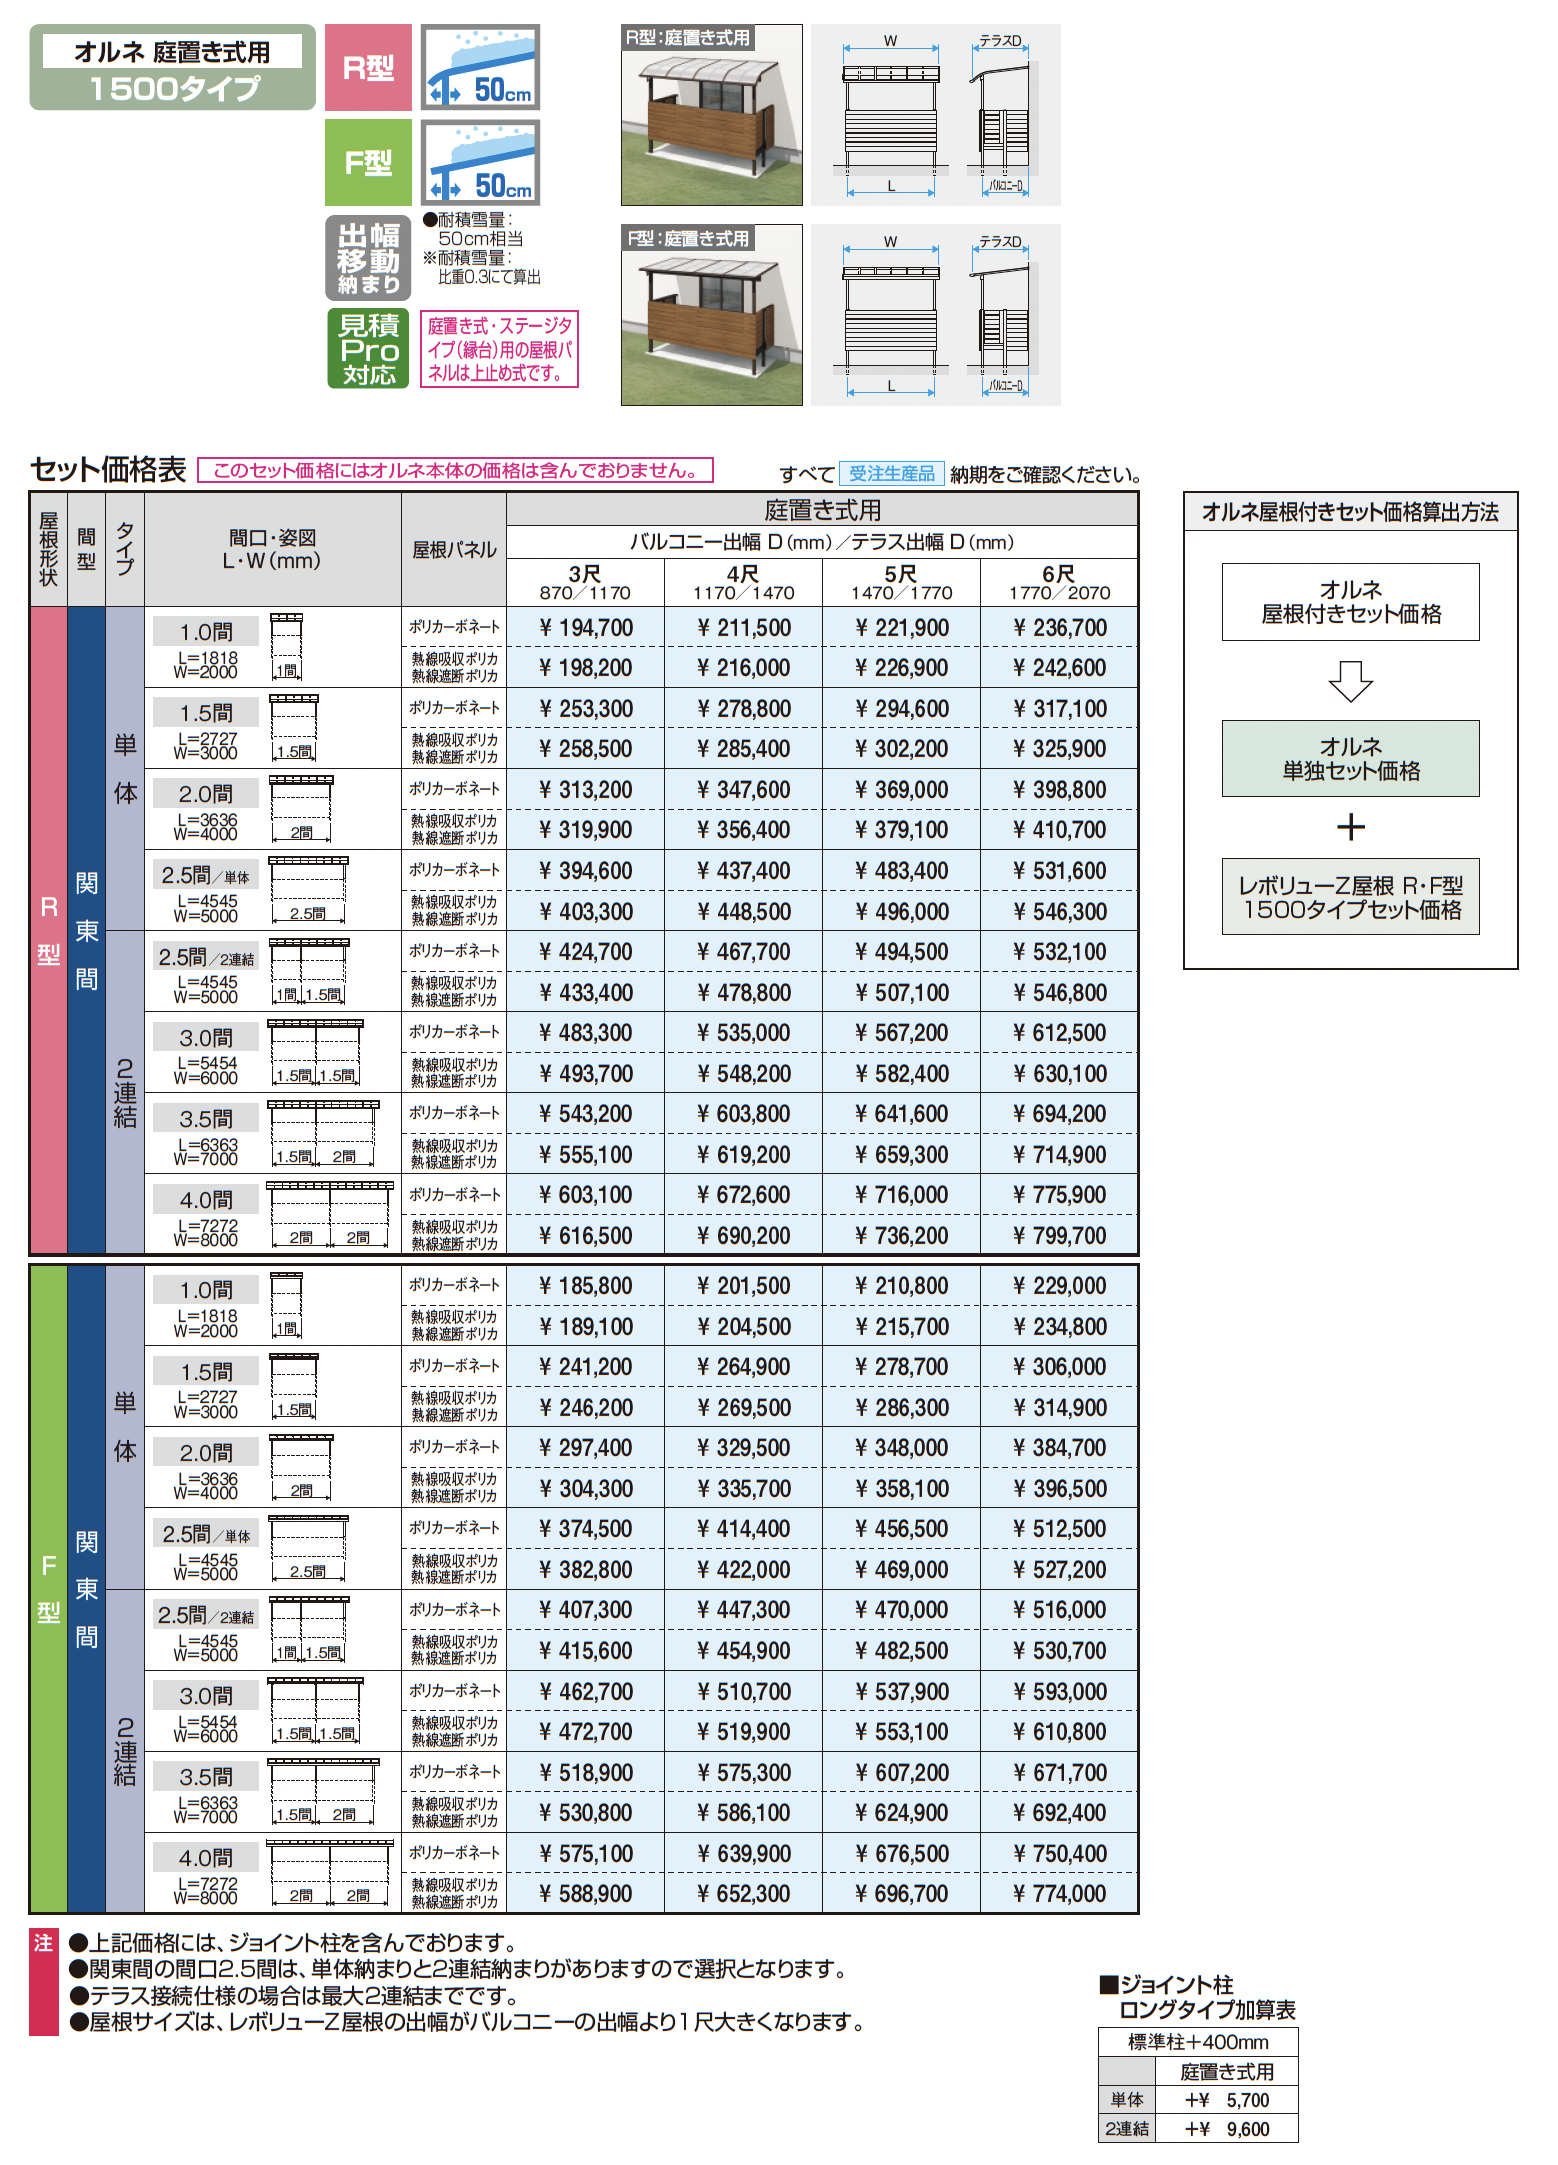
Task: Click the price ¥185,800 cell
Action: coord(585,1286)
